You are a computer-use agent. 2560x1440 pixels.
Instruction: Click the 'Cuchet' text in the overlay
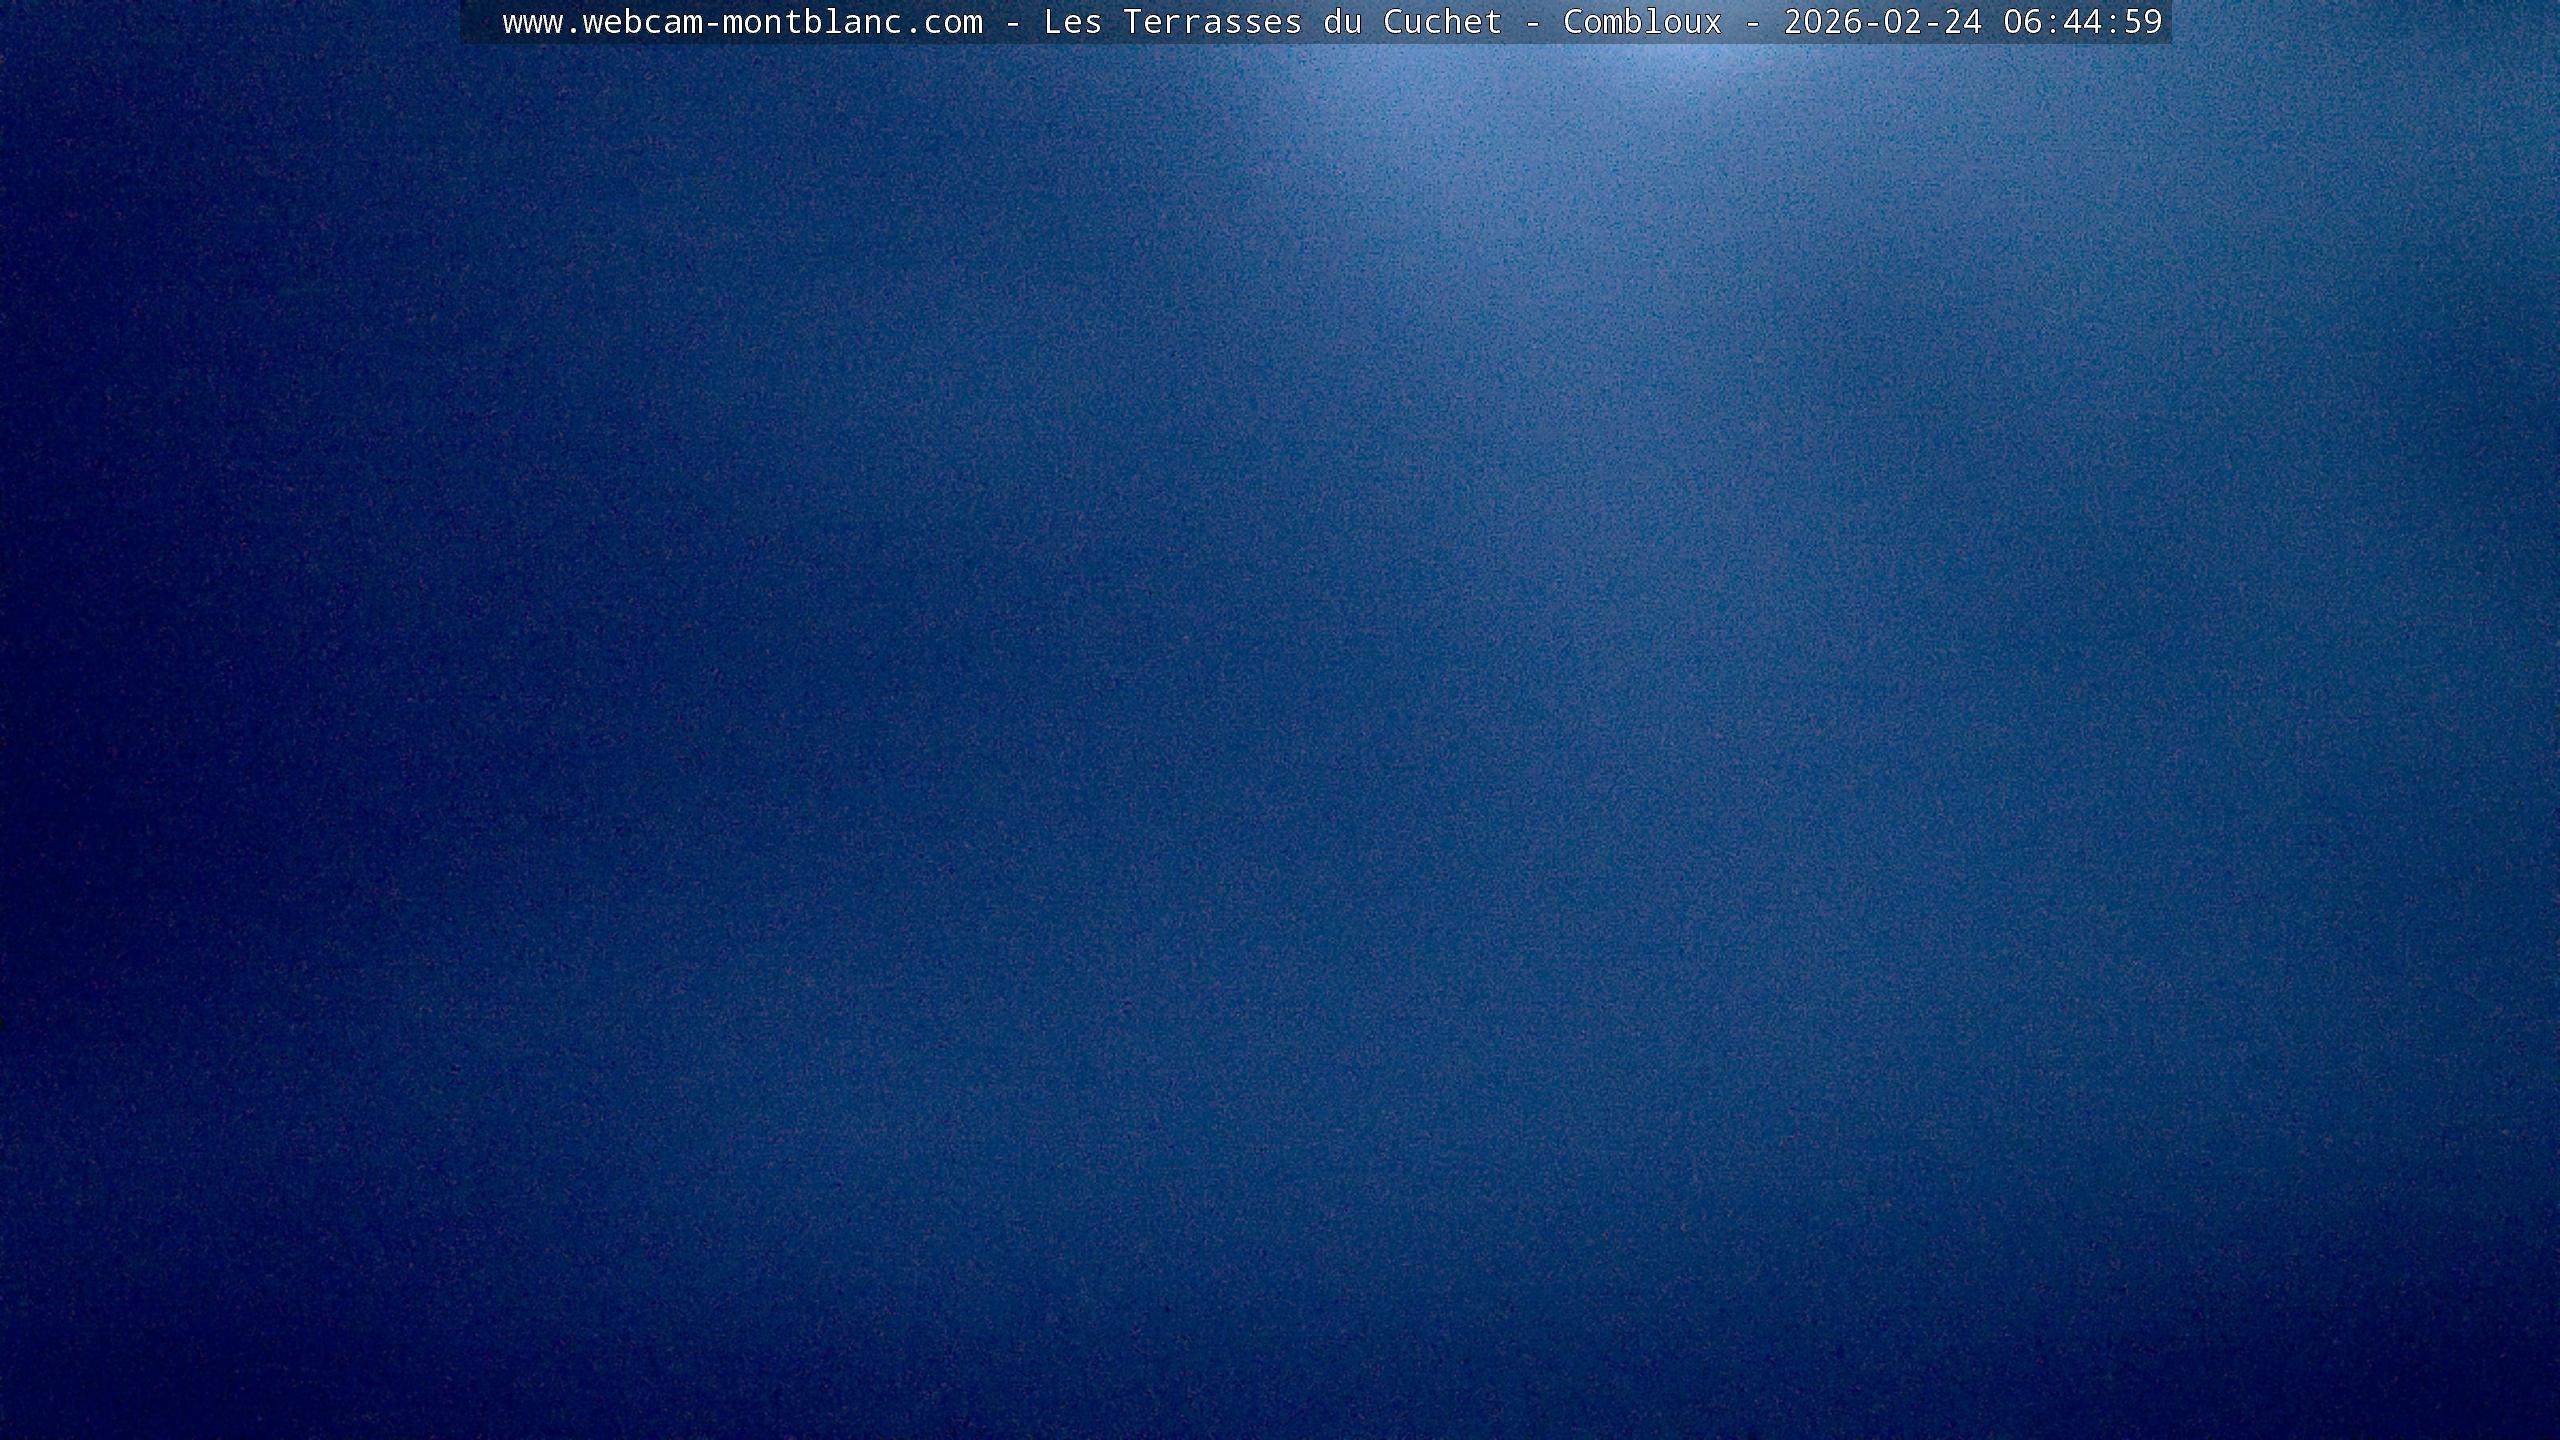(x=1442, y=22)
